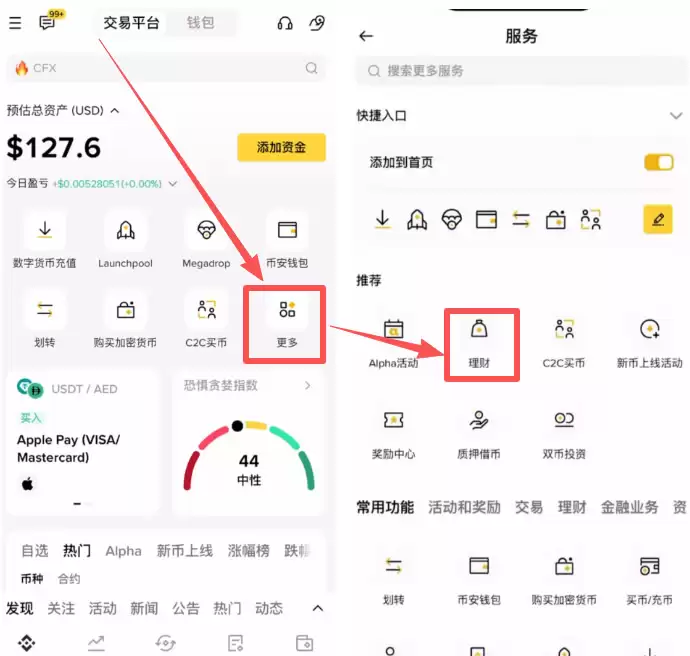The image size is (690, 656).
Task: Expand the 今日盈亏 dropdown arrow
Action: tap(173, 184)
